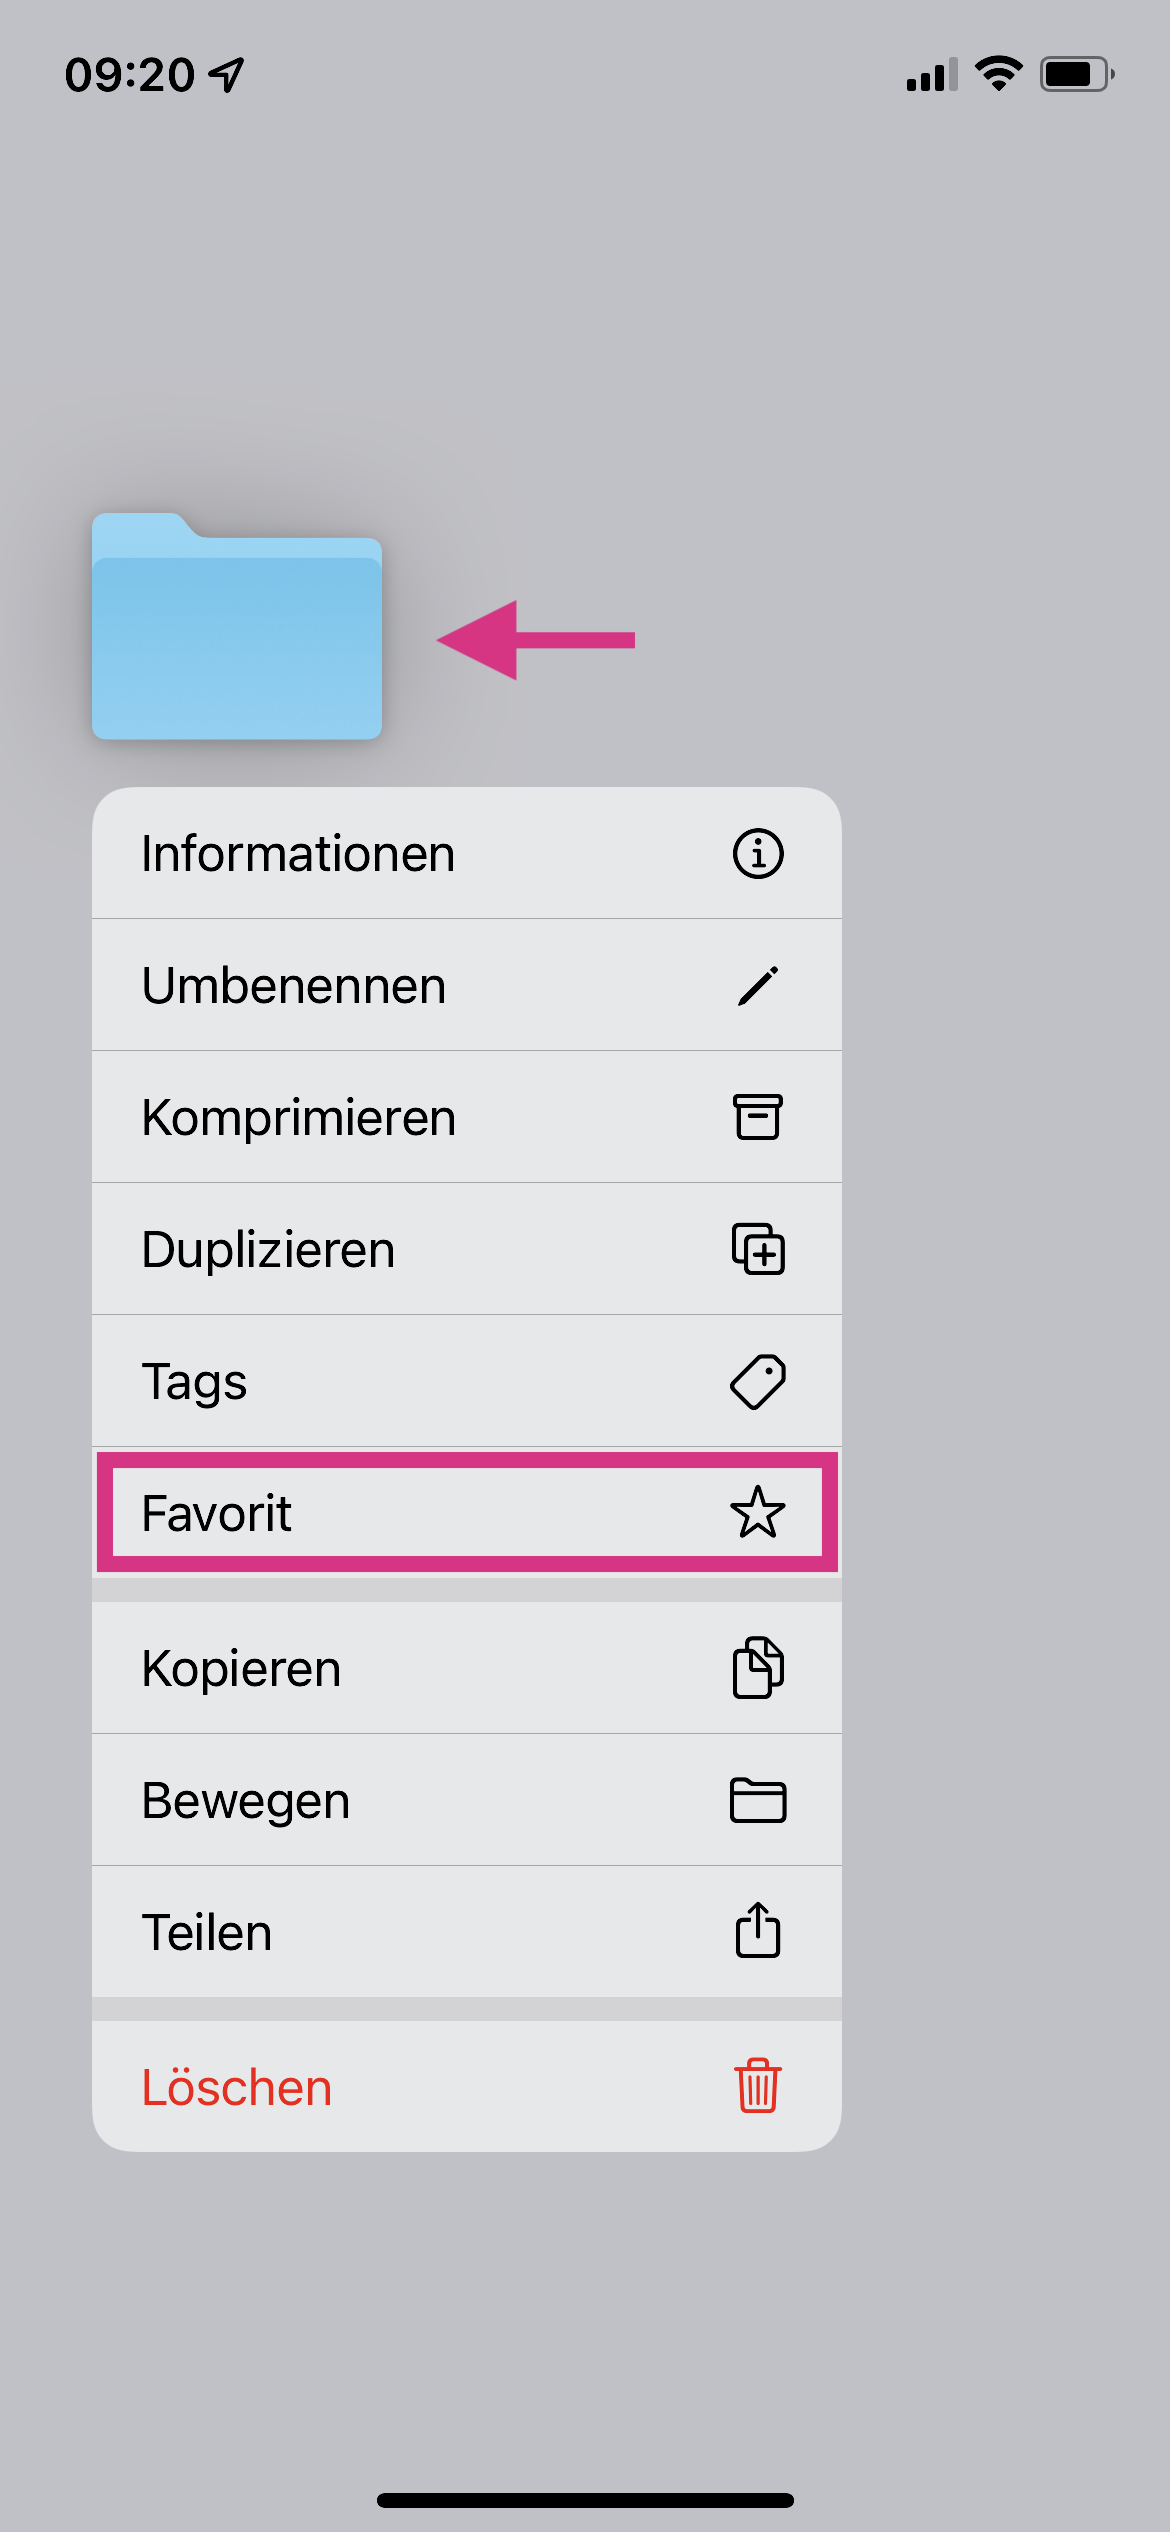Select Duplizieren from context menu
Screen dimensions: 1170x2532
[269, 1250]
